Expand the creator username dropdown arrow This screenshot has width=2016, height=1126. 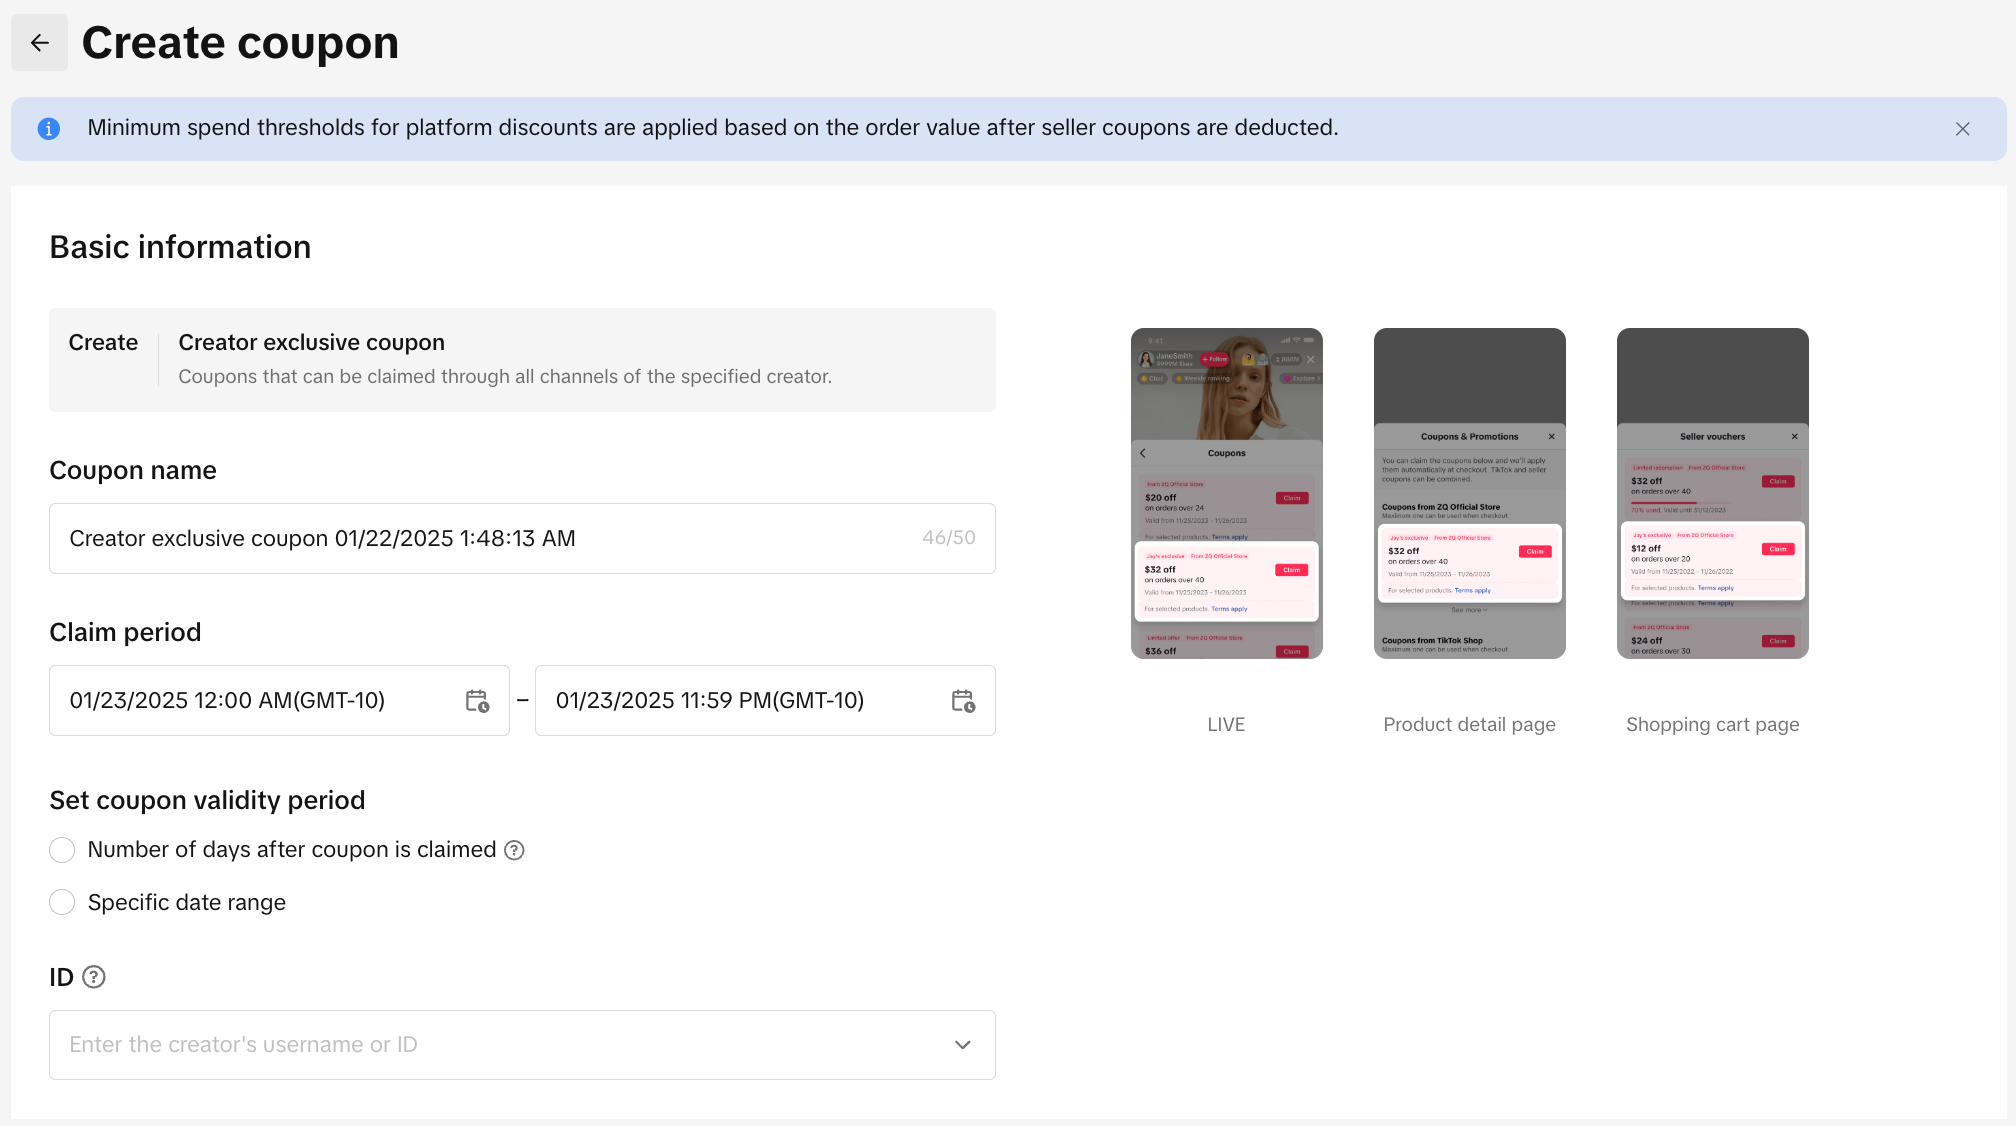(962, 1045)
